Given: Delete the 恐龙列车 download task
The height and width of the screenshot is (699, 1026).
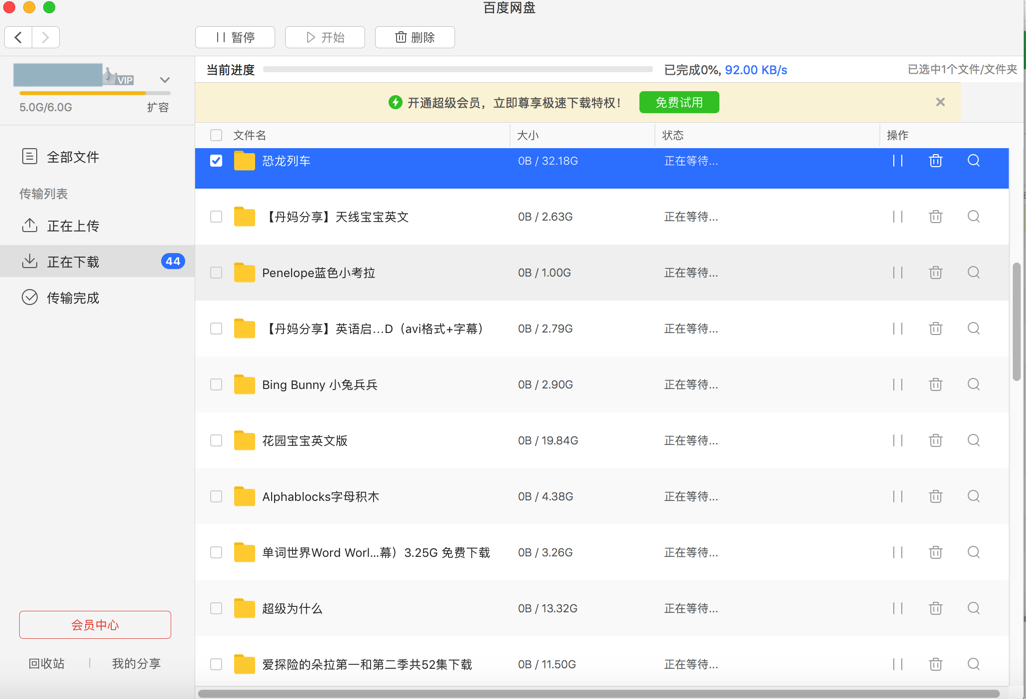Looking at the screenshot, I should (936, 161).
